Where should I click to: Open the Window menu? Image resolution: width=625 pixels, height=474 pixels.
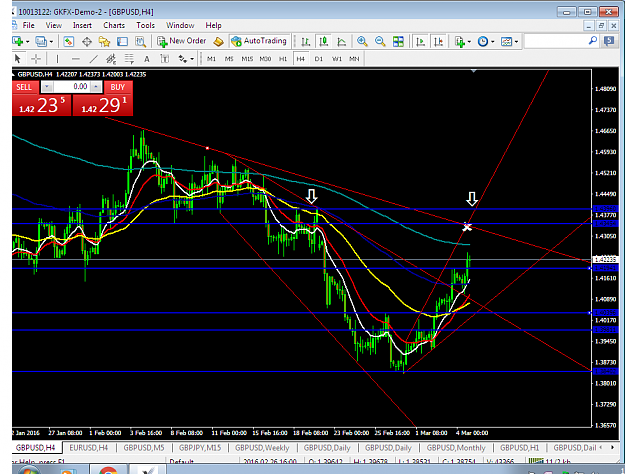coord(180,26)
